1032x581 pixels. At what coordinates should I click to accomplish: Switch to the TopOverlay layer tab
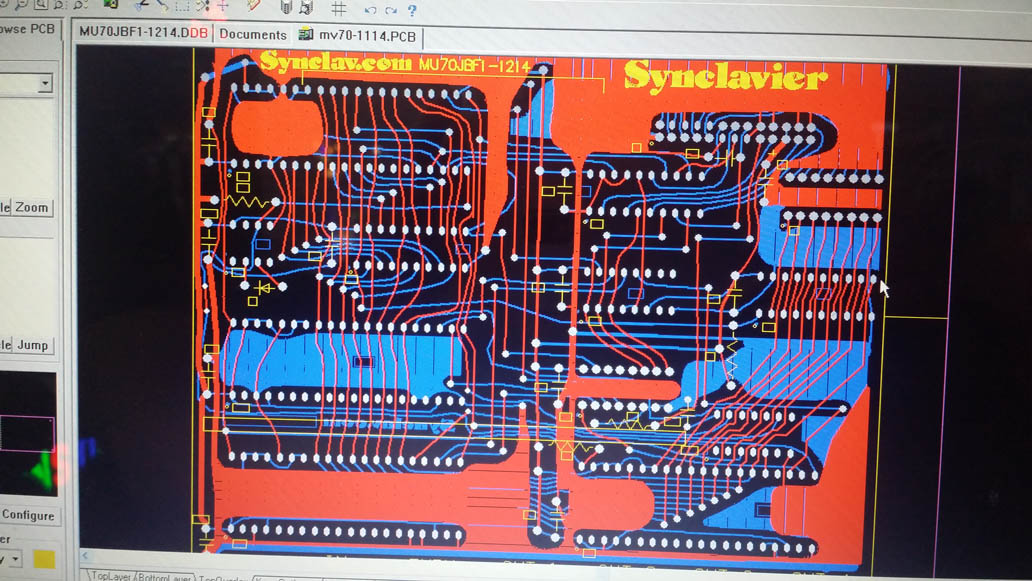pos(222,578)
